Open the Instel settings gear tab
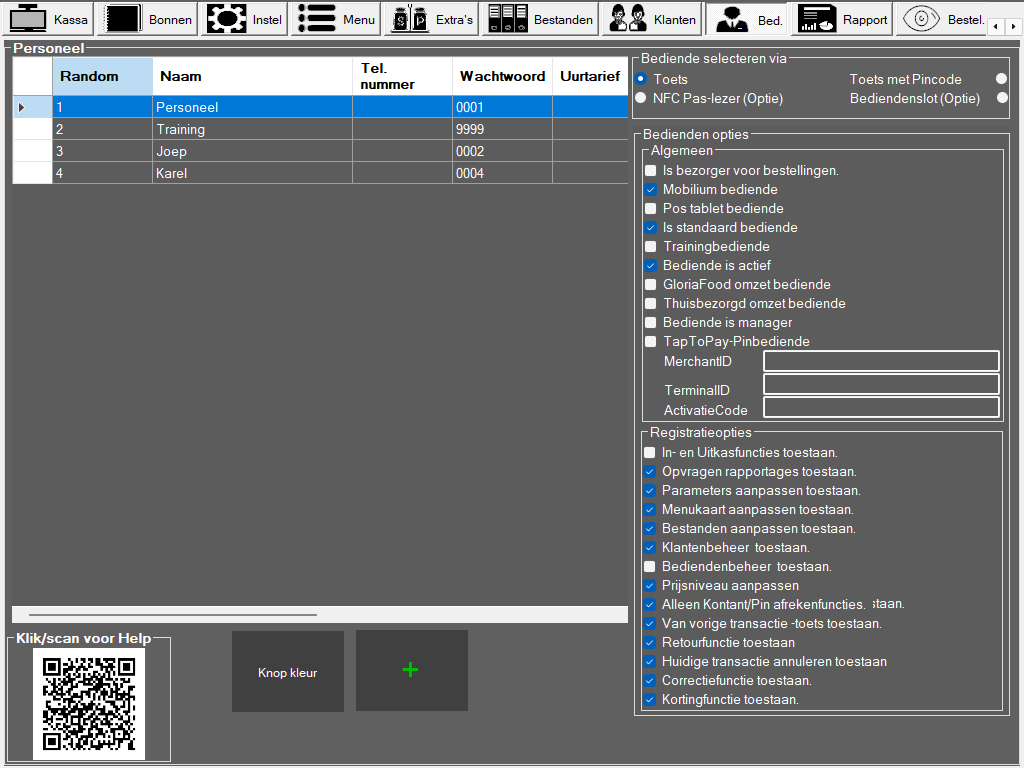 (x=245, y=19)
